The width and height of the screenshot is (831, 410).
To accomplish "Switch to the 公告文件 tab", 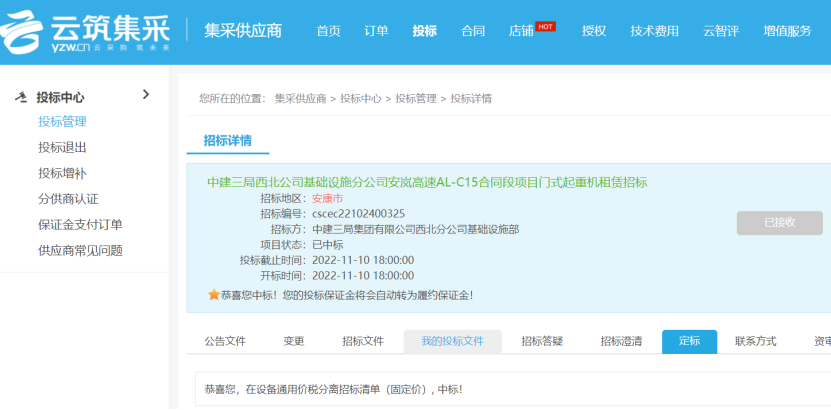I will tap(225, 342).
